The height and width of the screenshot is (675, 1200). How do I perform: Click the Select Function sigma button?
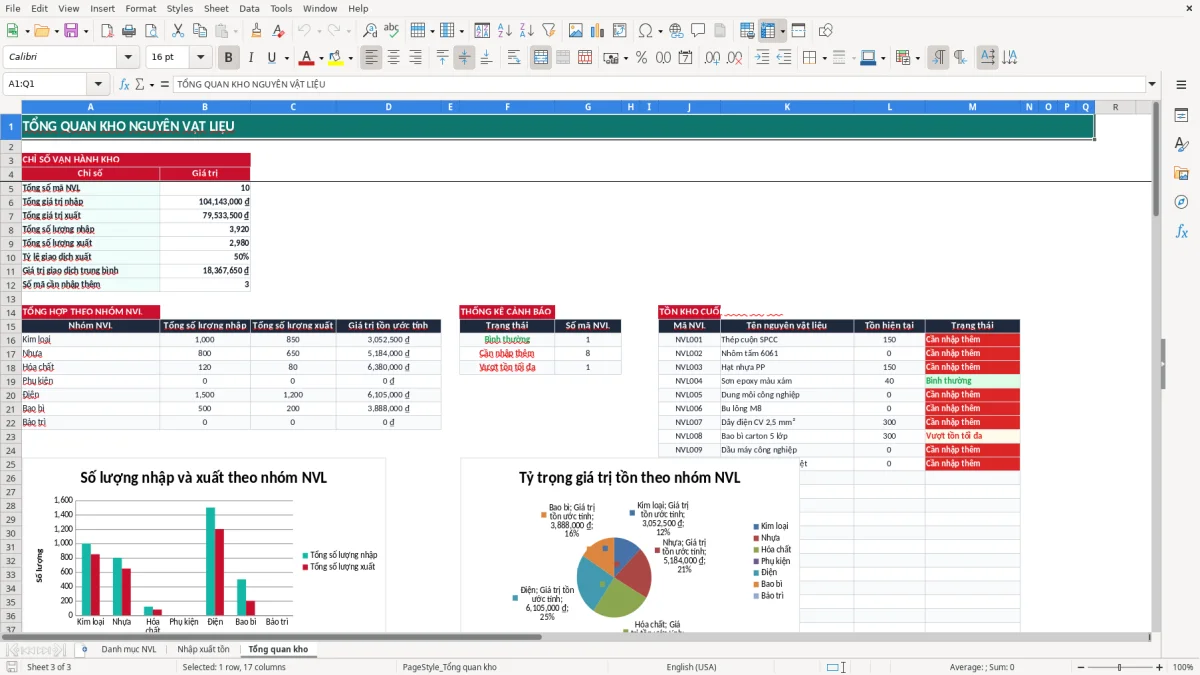139,84
